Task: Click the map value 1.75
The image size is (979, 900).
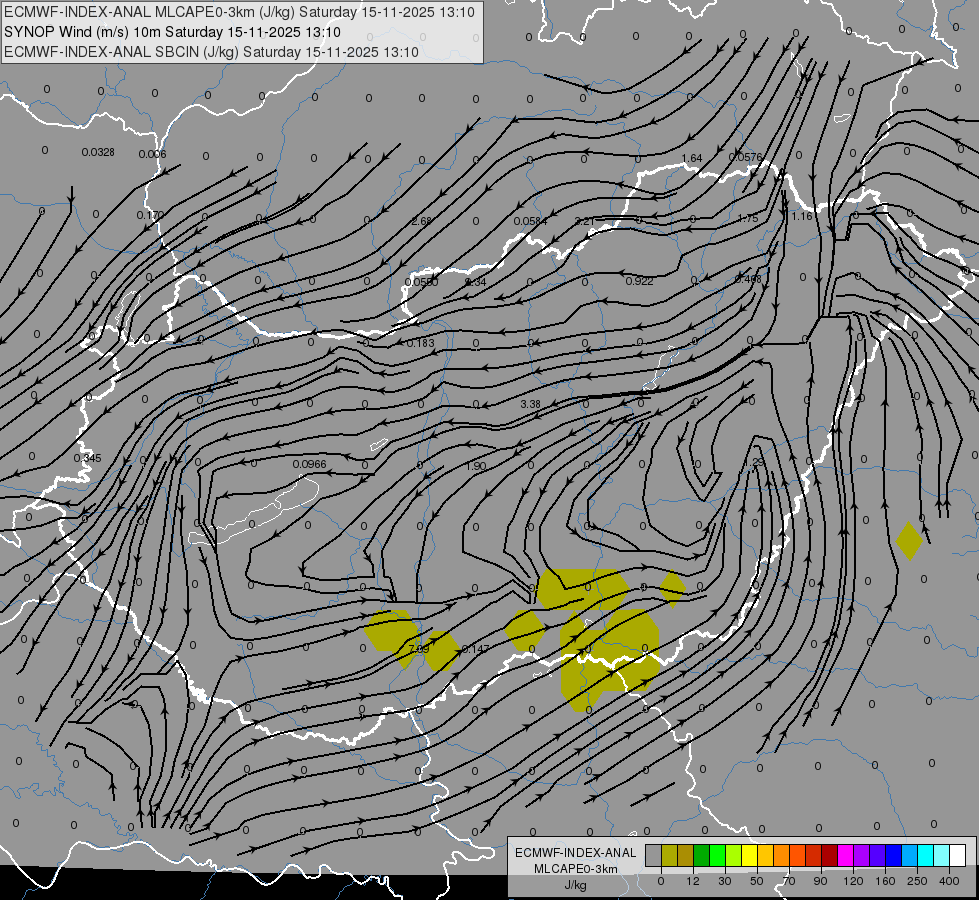Action: coord(747,218)
